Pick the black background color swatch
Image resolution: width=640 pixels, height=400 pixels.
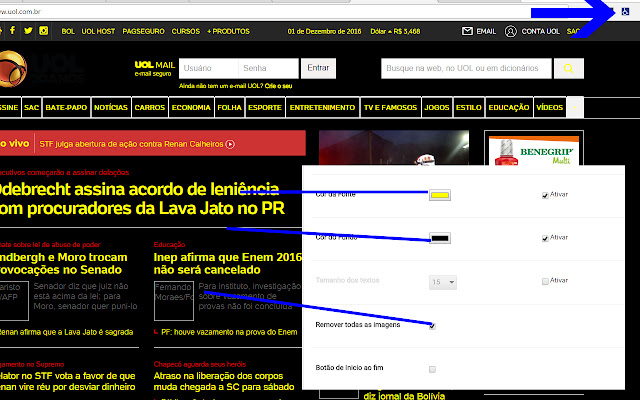(x=440, y=238)
